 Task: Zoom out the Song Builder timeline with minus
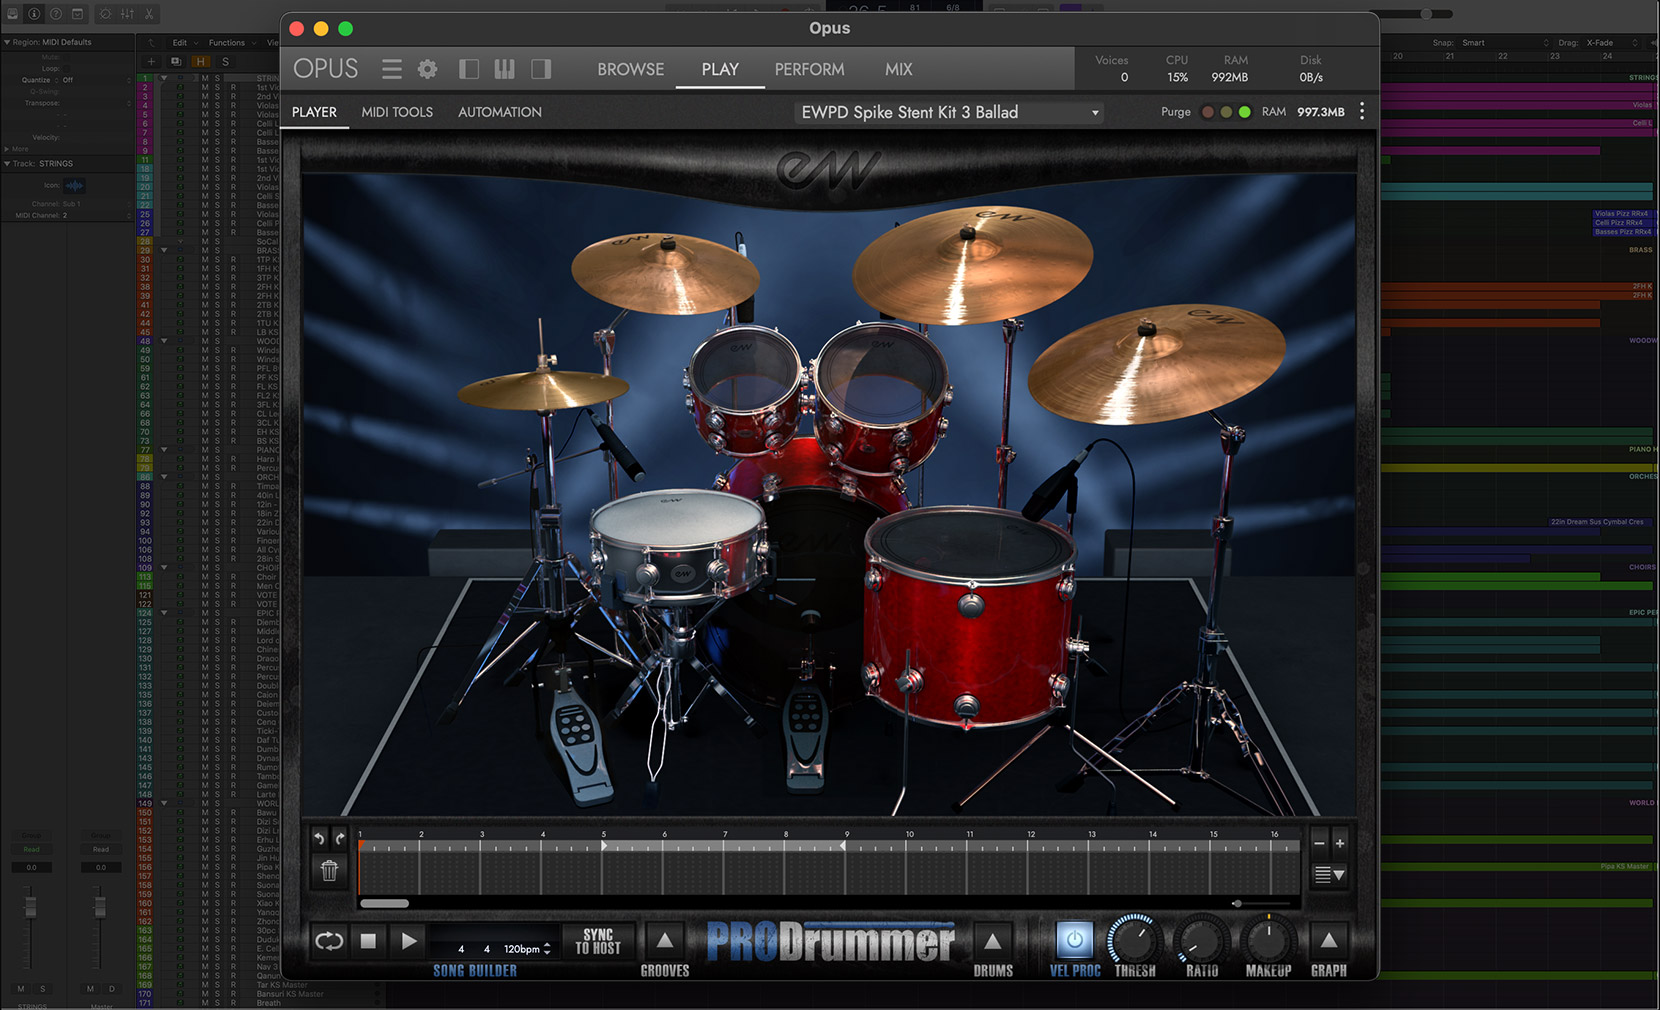pyautogui.click(x=1319, y=843)
